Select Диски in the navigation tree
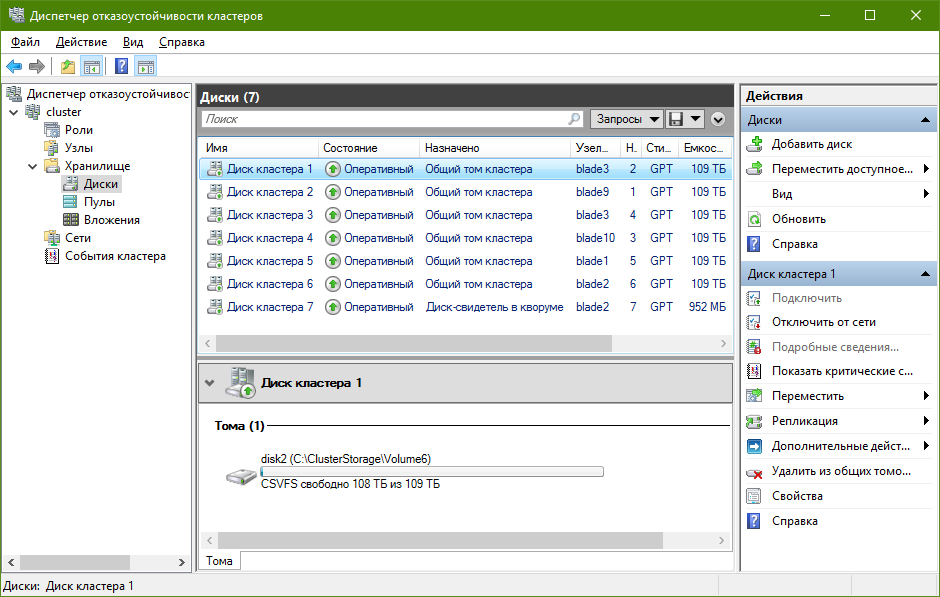This screenshot has width=940, height=597. (101, 184)
